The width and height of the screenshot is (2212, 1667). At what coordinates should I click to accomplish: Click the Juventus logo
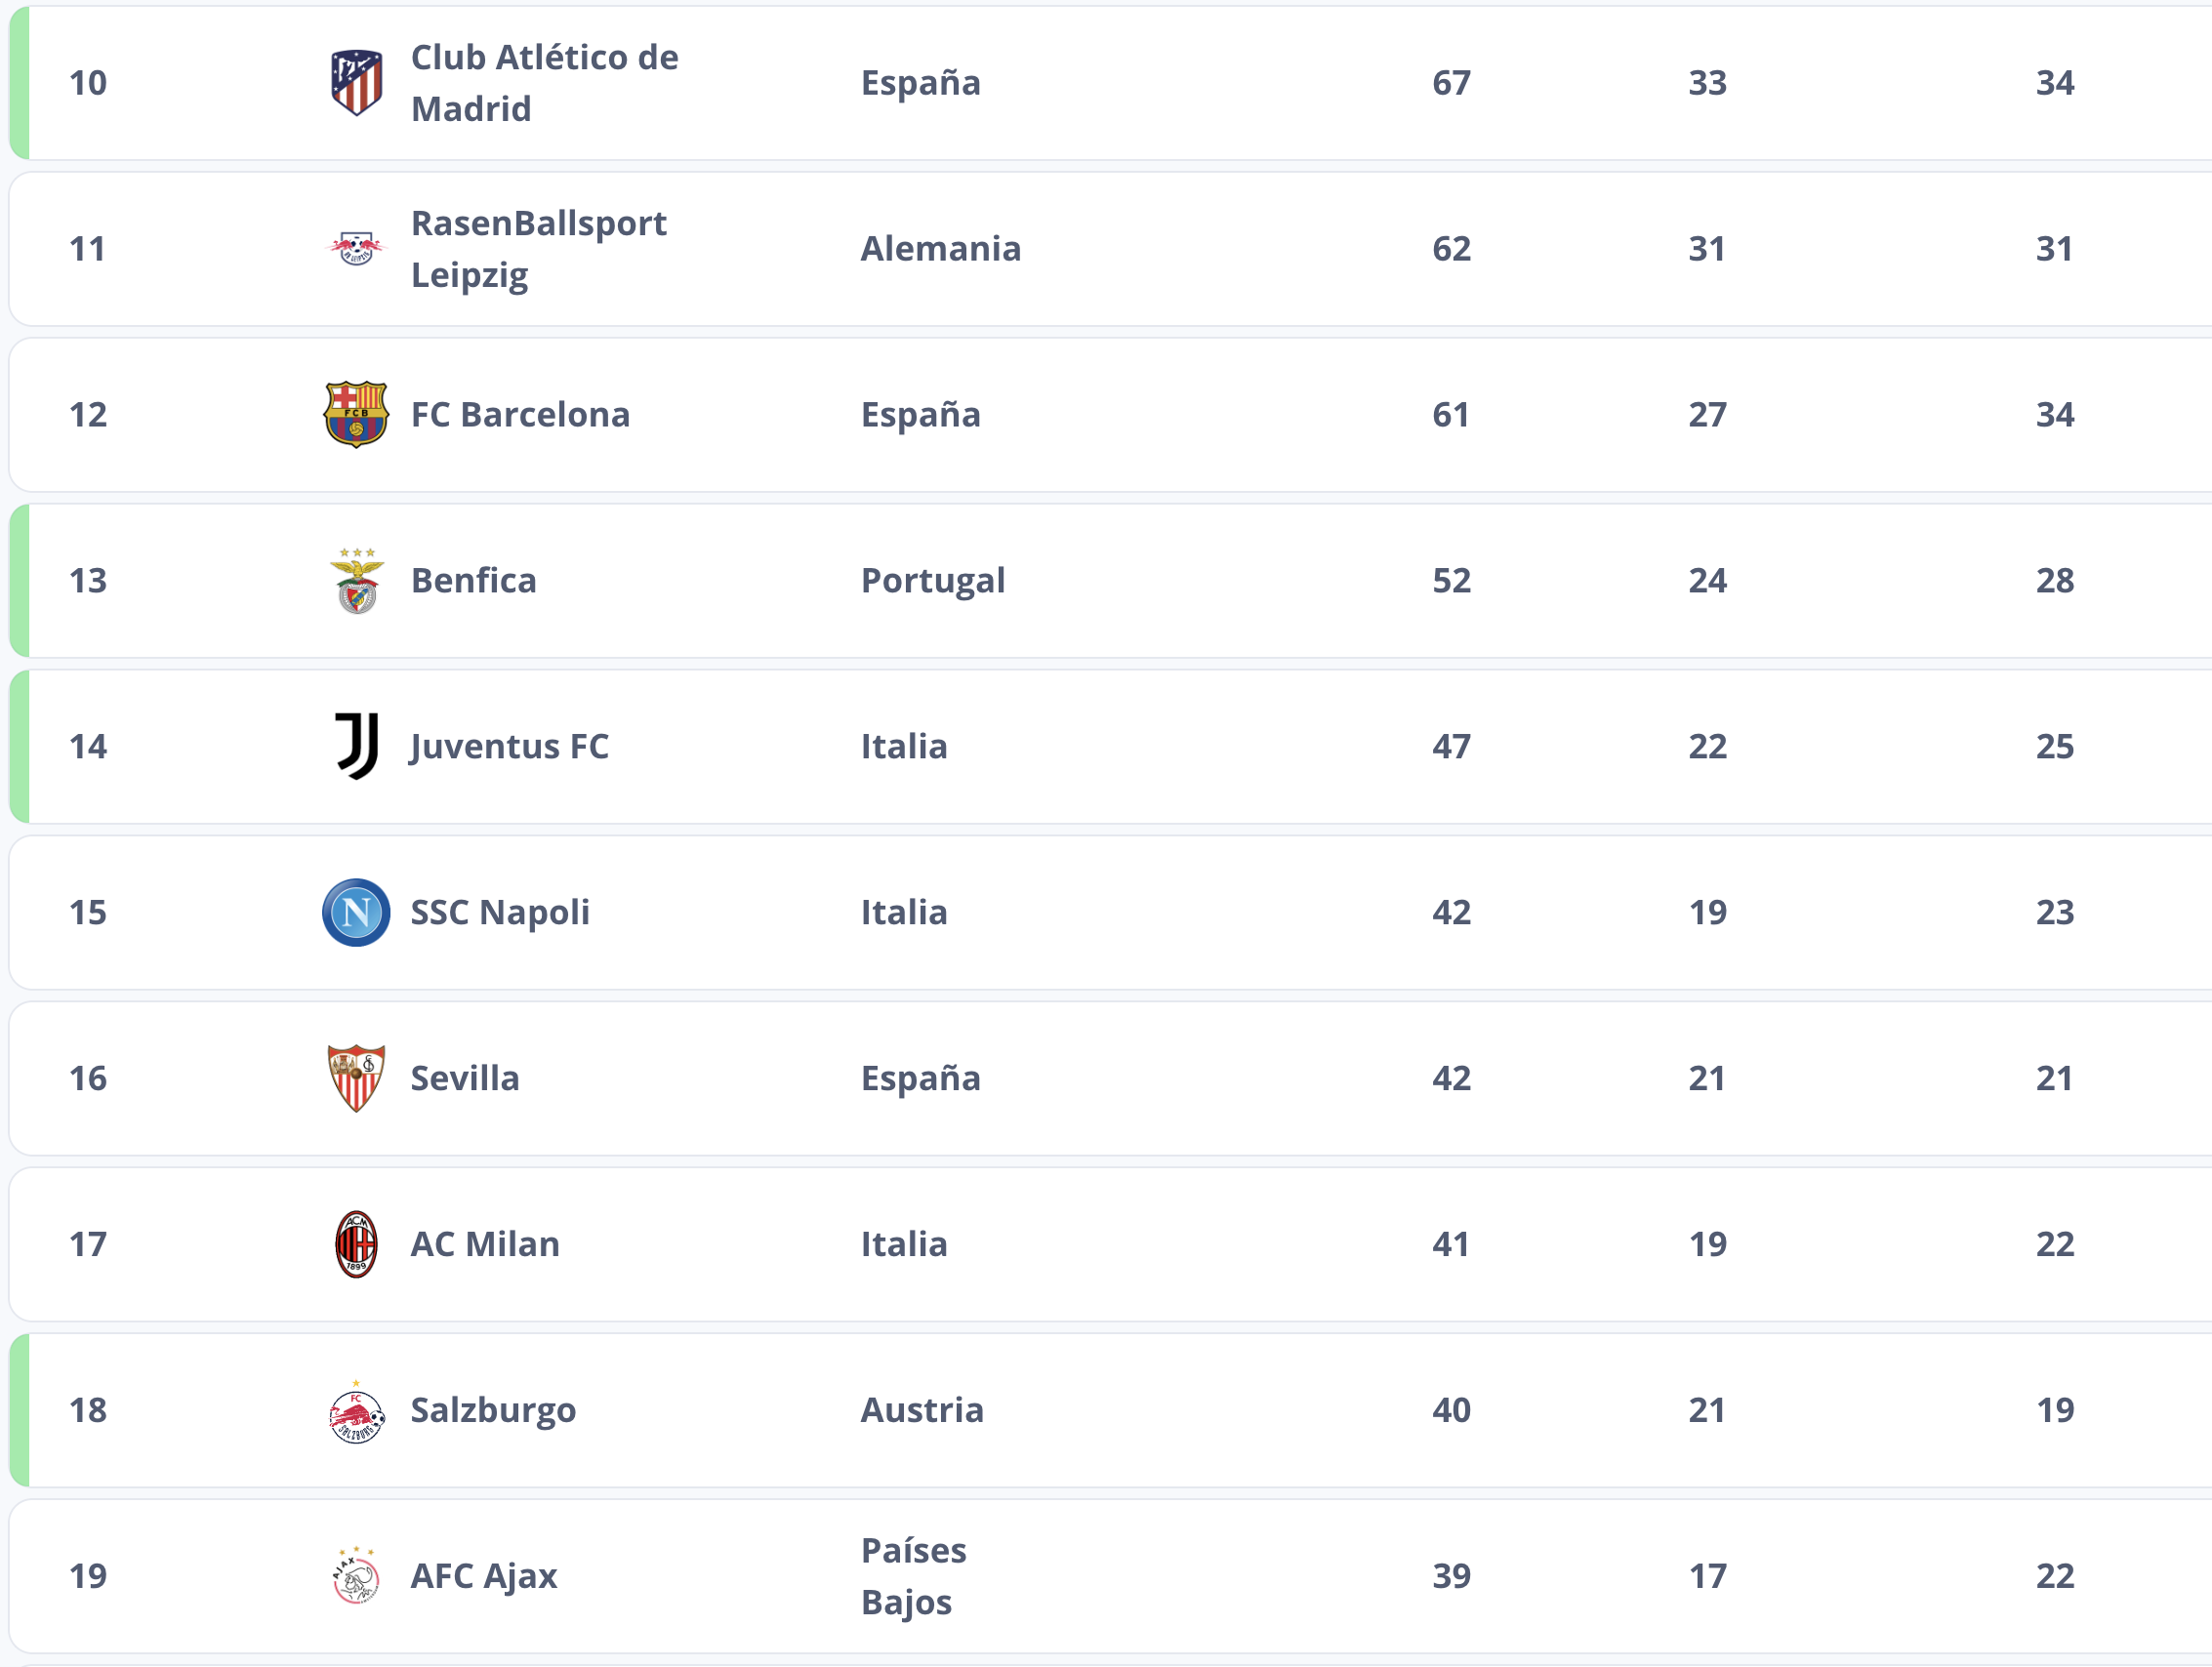pos(356,746)
